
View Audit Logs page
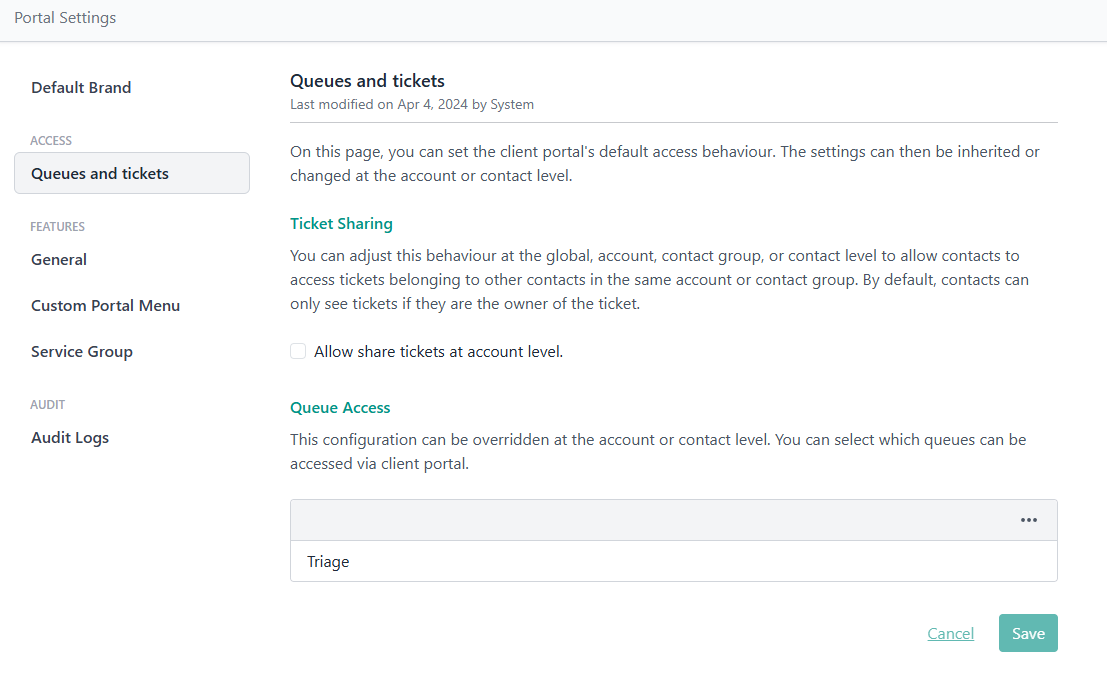coord(70,438)
